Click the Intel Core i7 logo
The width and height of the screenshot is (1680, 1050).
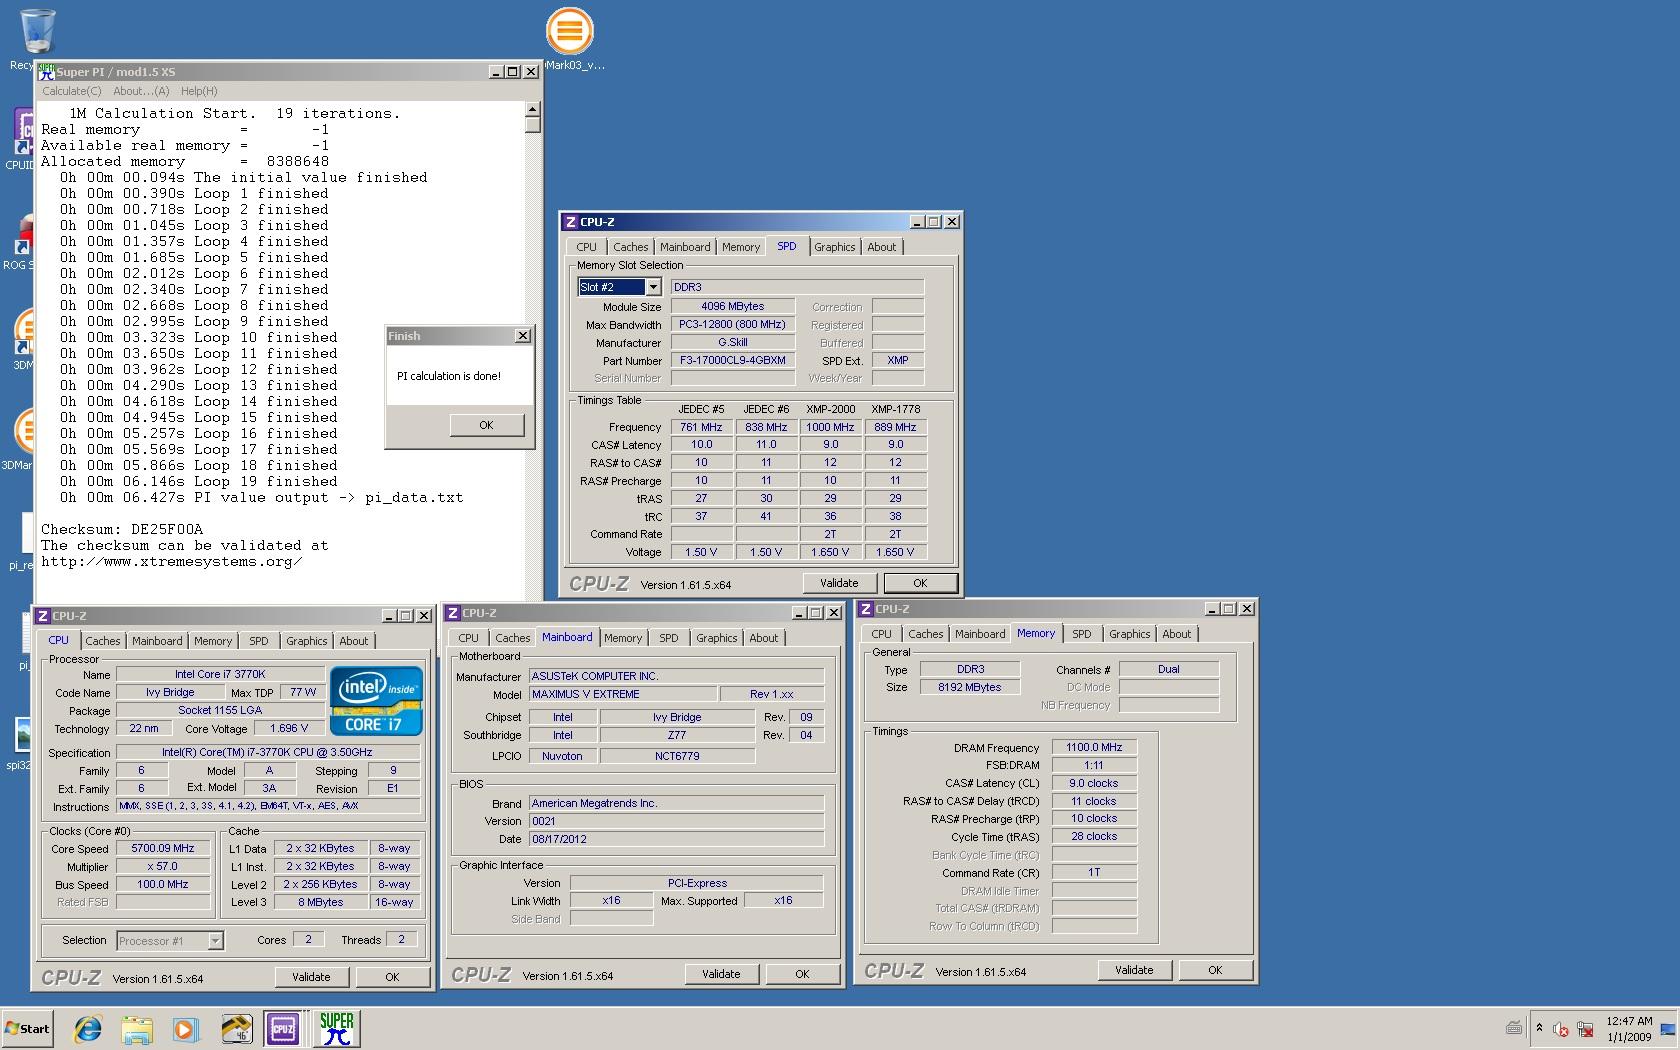tap(376, 701)
